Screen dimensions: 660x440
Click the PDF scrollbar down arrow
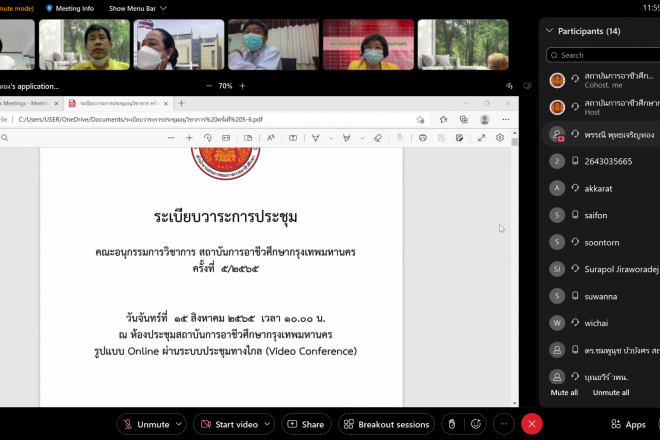pos(514,403)
